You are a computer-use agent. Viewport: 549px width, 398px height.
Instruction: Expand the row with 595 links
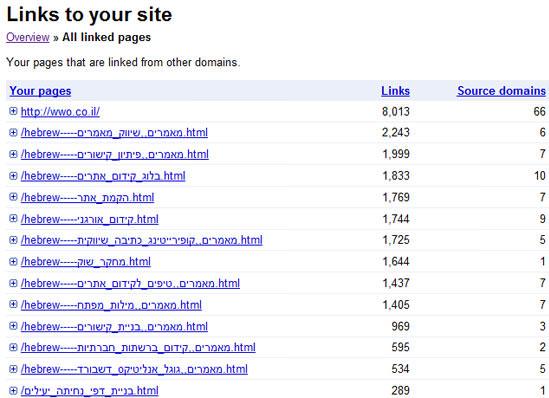[13, 347]
